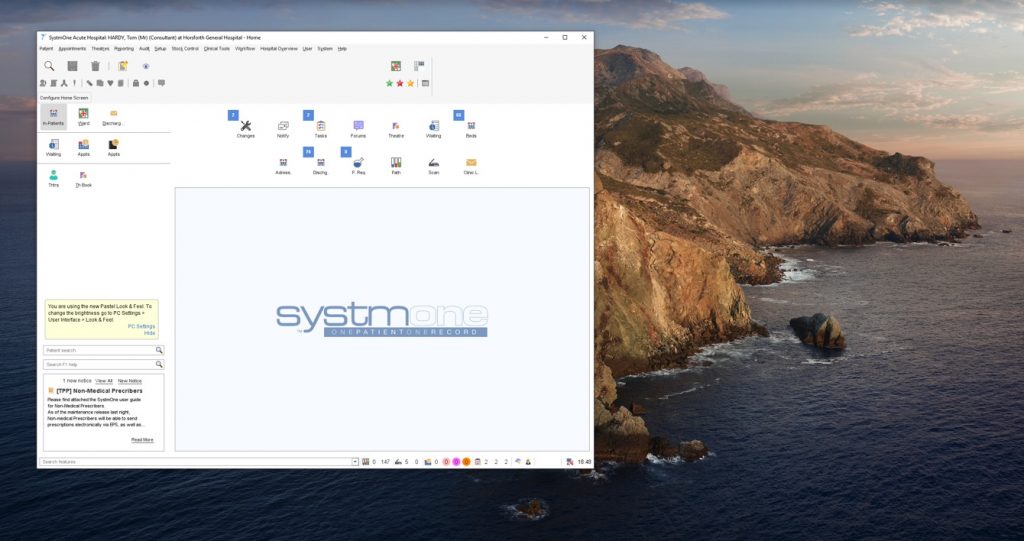Screen dimensions: 1024x541
Task: Open notice titled [TPP] Non-Medical Precribers
Action: [99, 391]
